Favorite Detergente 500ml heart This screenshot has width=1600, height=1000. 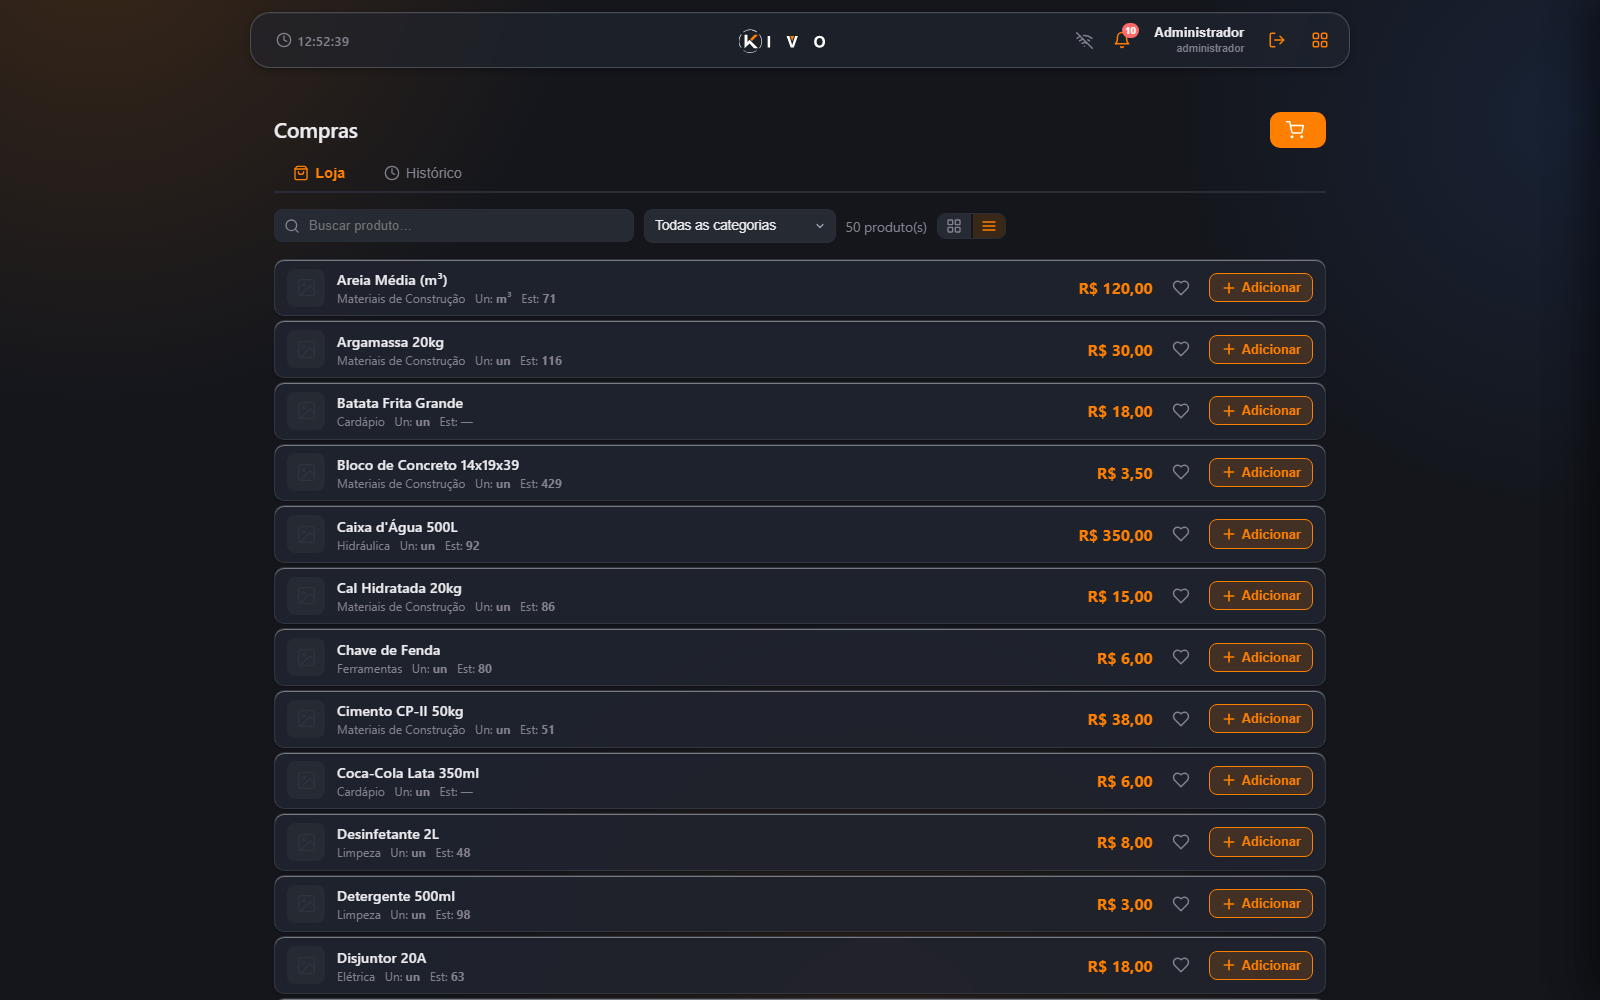click(1181, 904)
